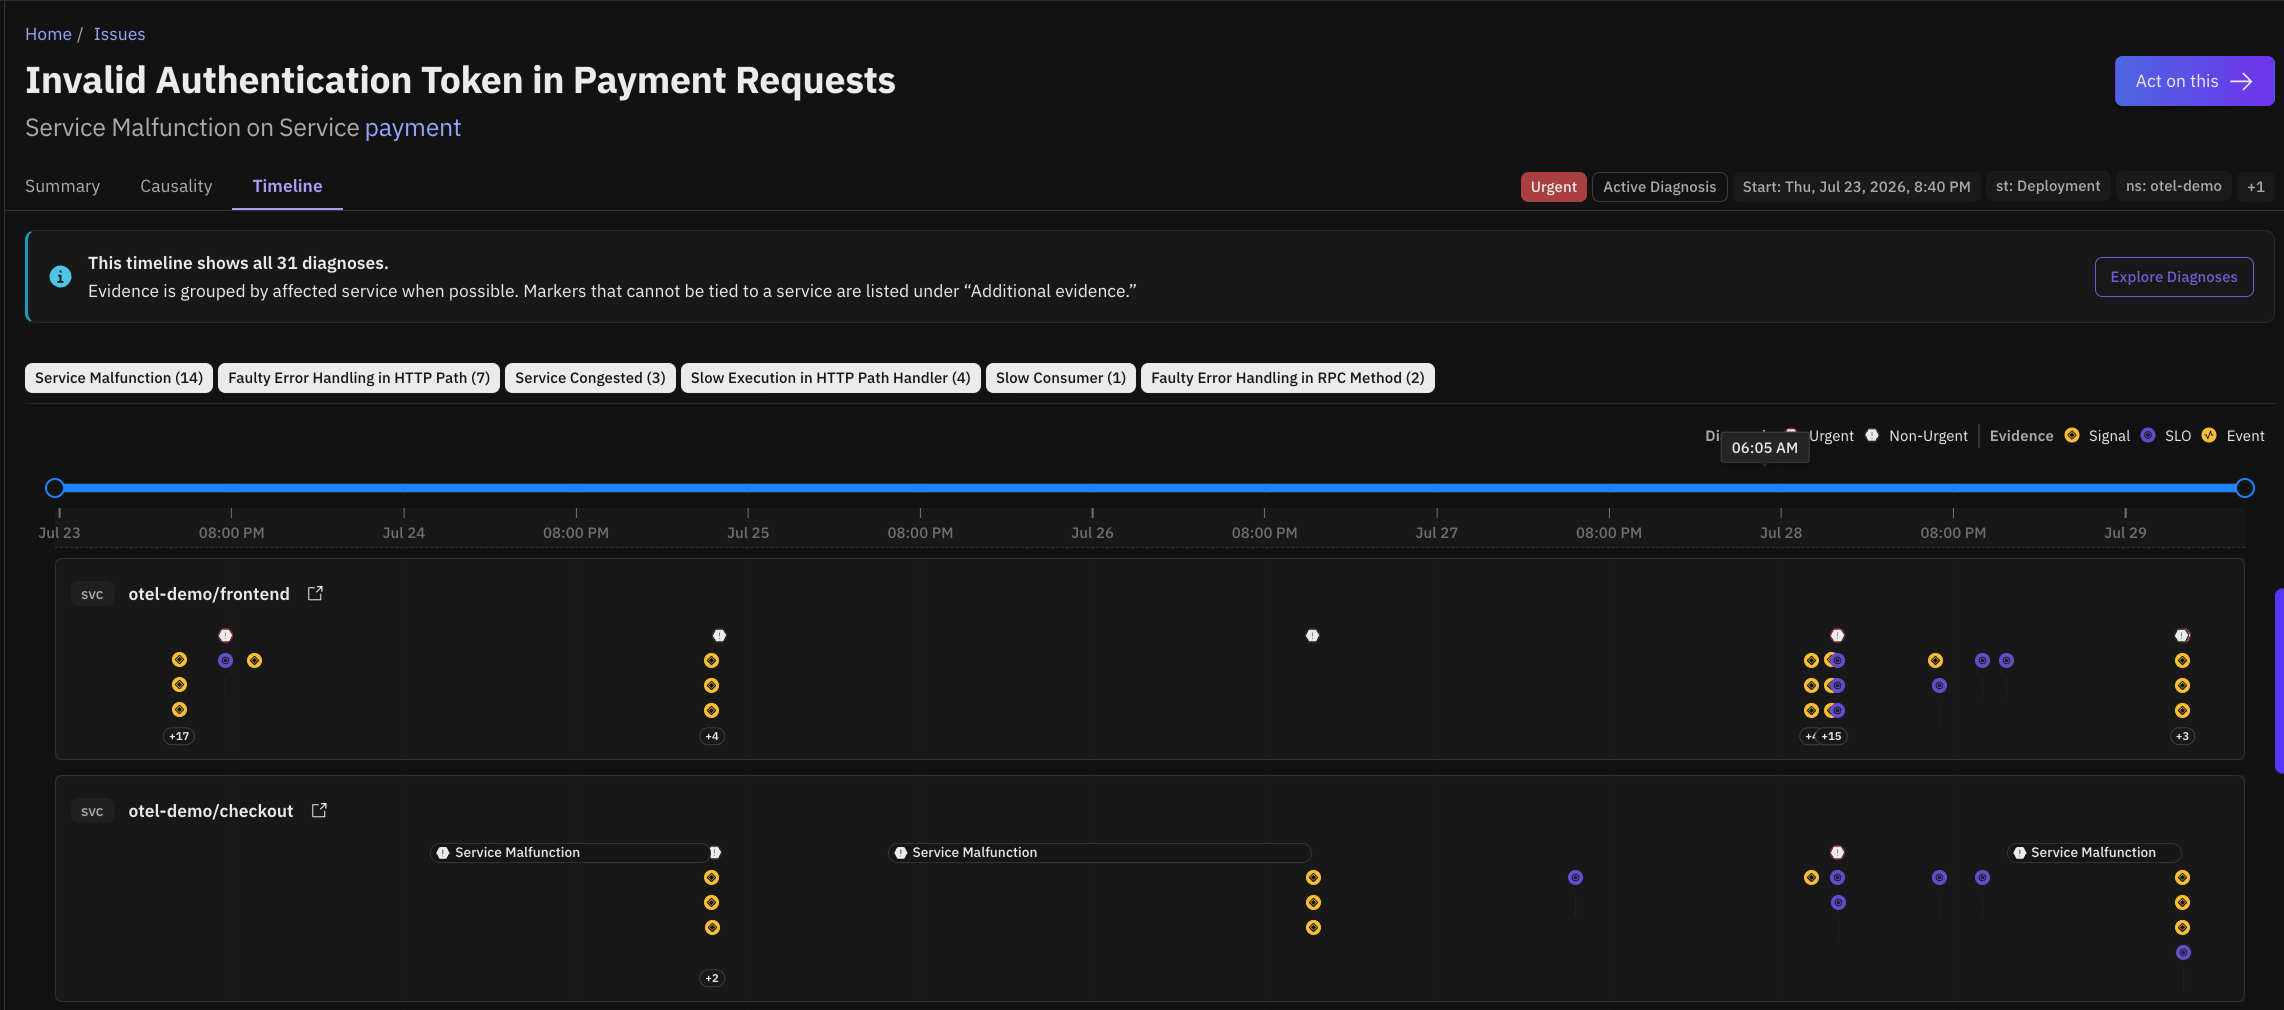
Task: Toggle the Slow Consumer (1) filter
Action: click(1061, 378)
